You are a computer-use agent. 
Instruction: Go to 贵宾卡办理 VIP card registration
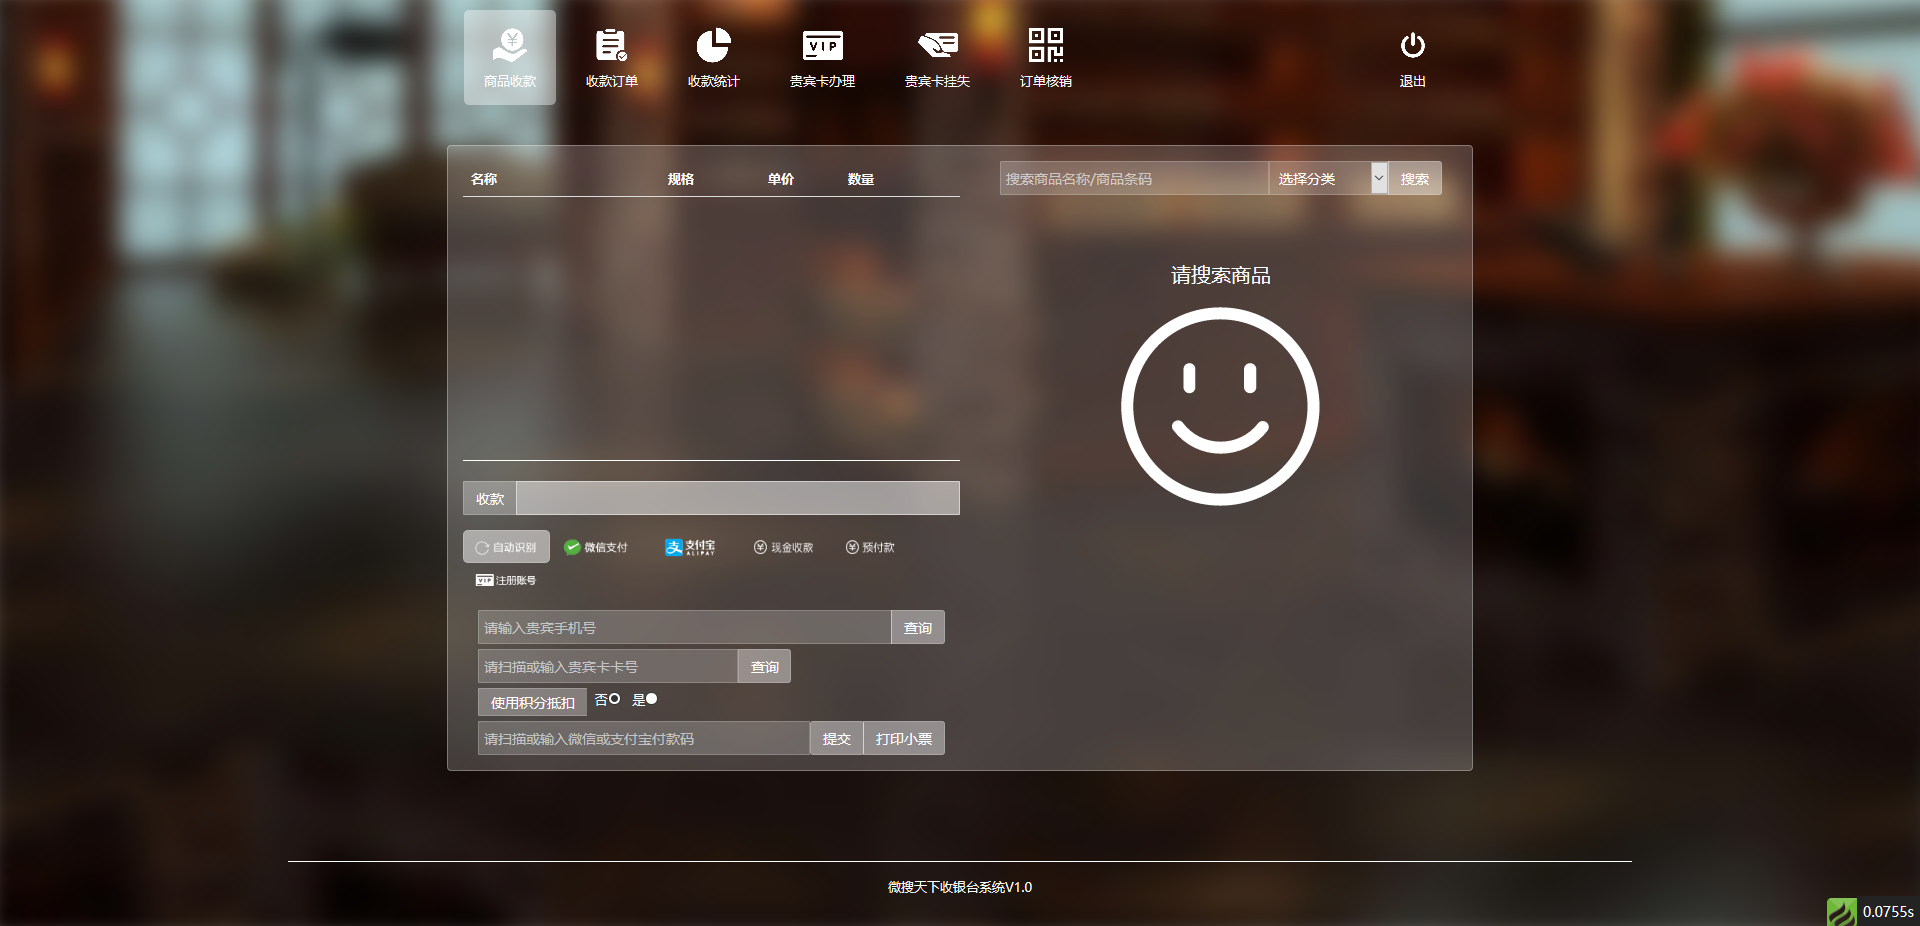point(822,58)
